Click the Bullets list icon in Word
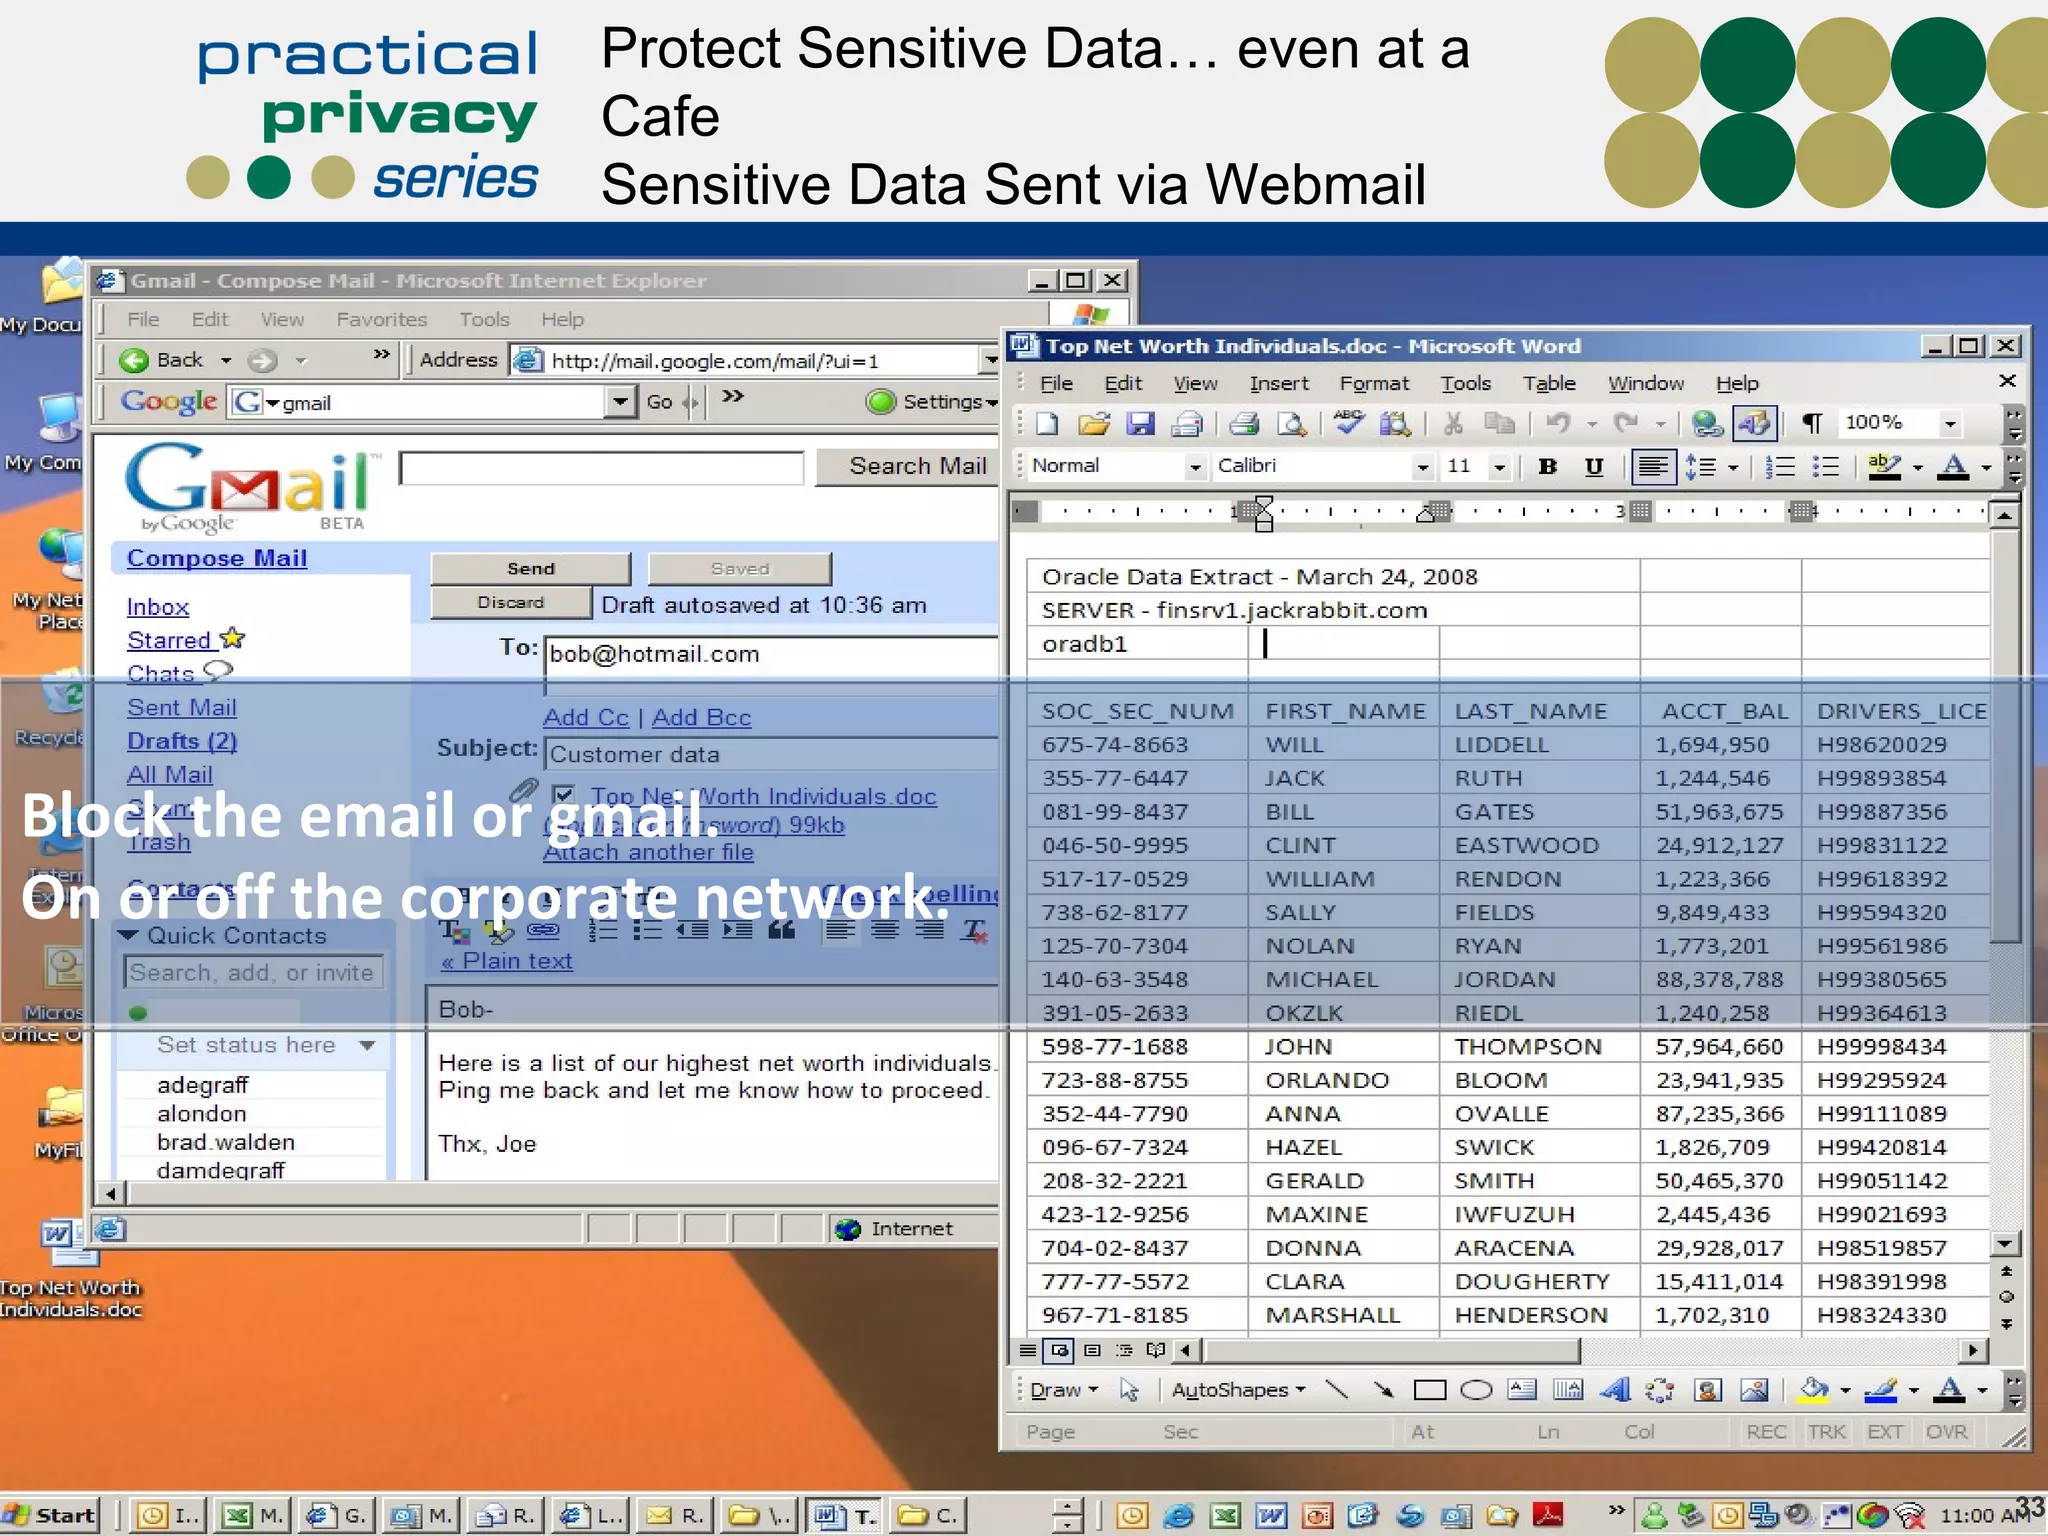2048x1536 pixels. (1826, 467)
